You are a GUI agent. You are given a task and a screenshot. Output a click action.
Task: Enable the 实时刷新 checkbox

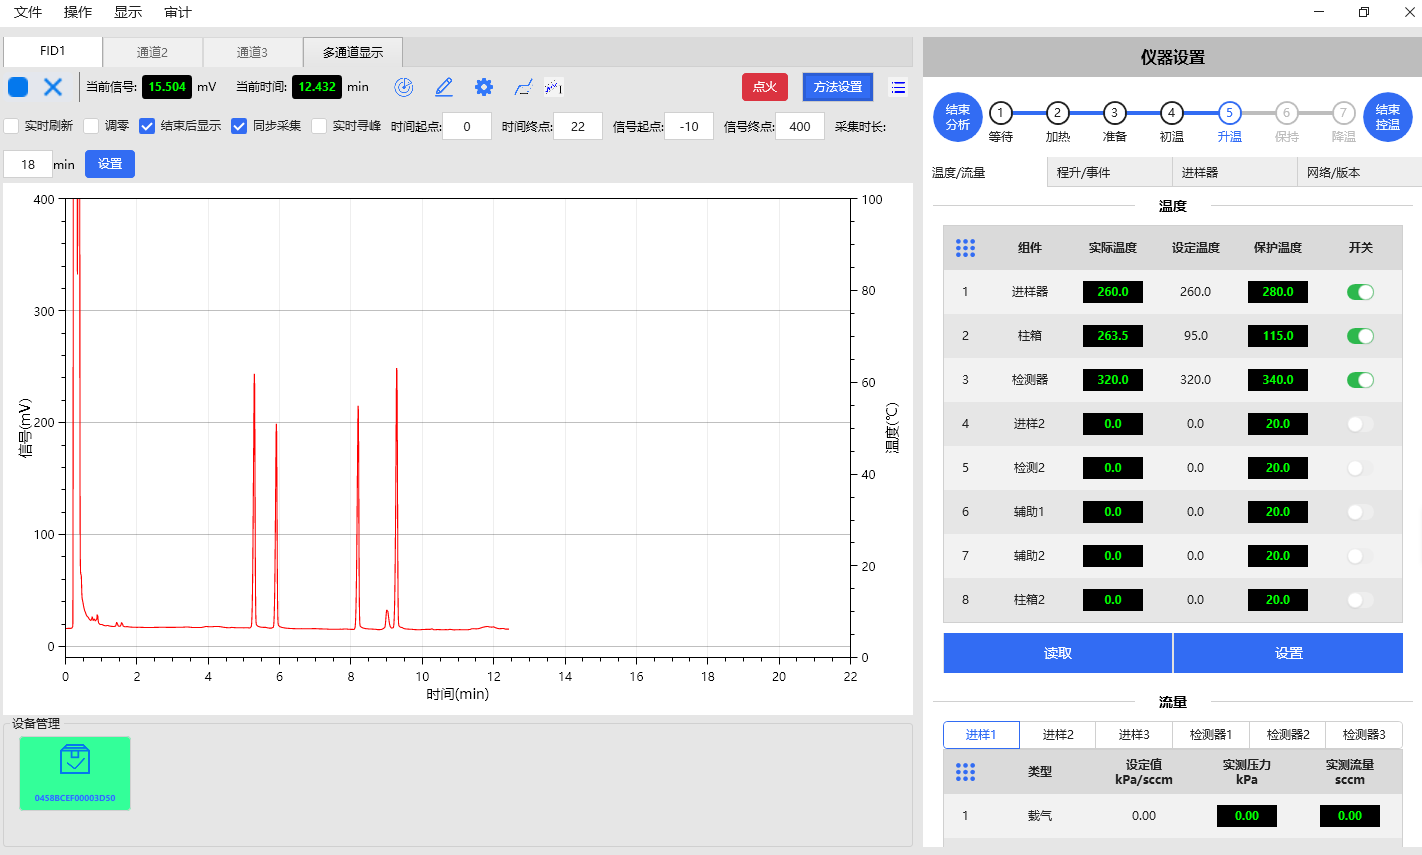click(x=12, y=126)
